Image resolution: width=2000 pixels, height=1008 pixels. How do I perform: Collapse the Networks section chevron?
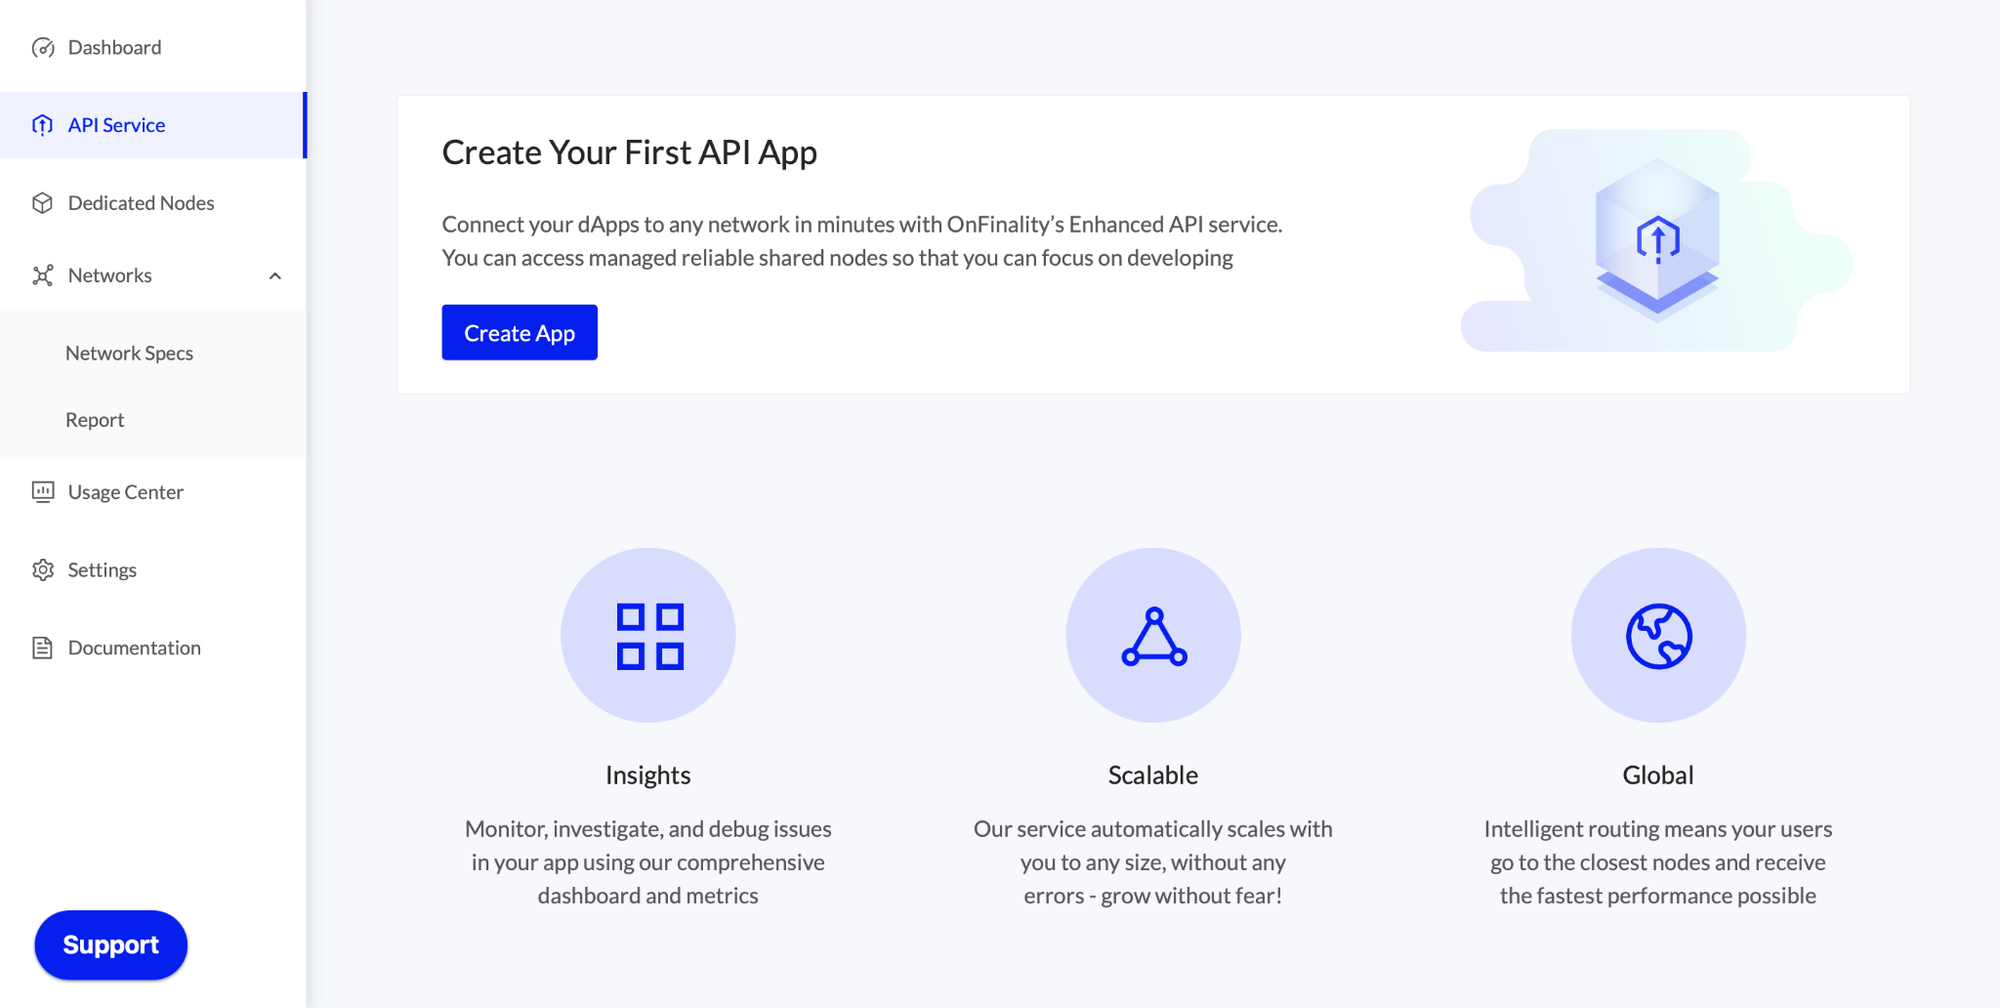274,276
